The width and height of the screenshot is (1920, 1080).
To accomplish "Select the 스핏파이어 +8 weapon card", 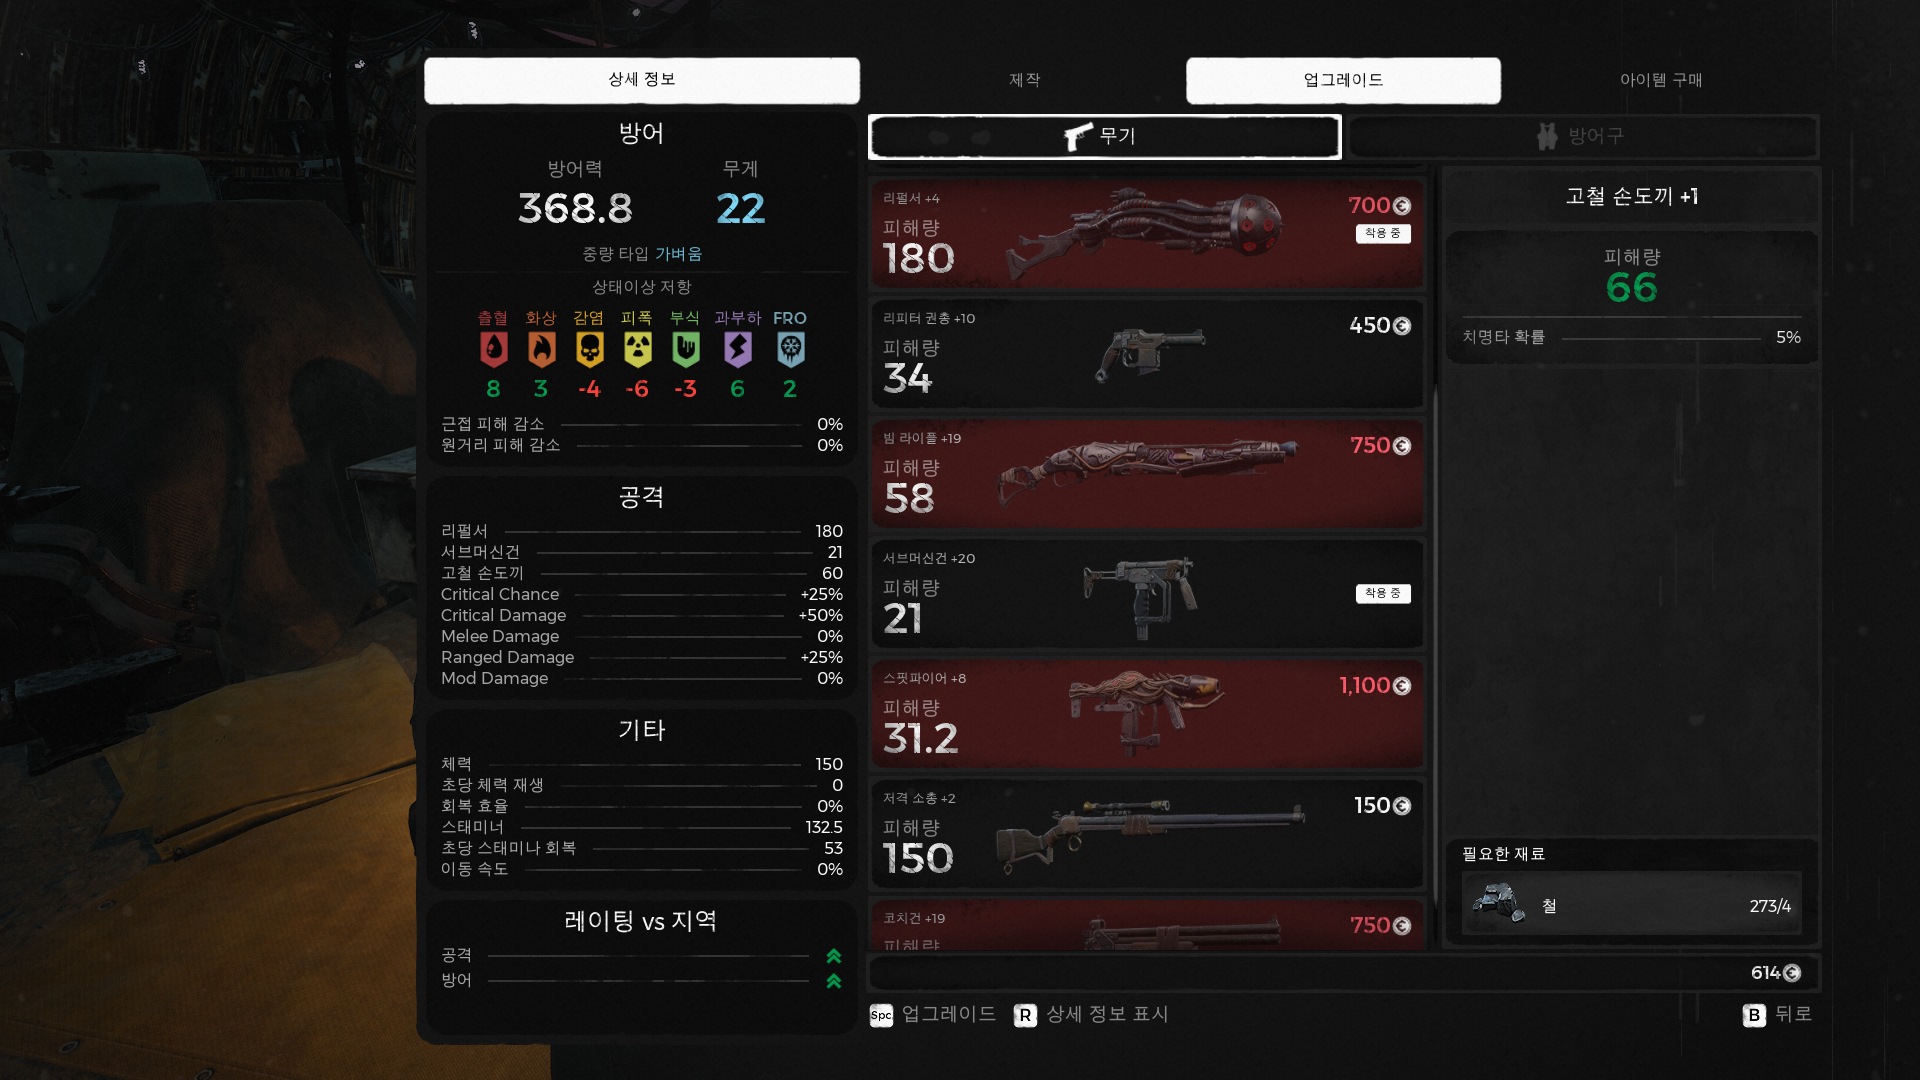I will (x=1147, y=714).
